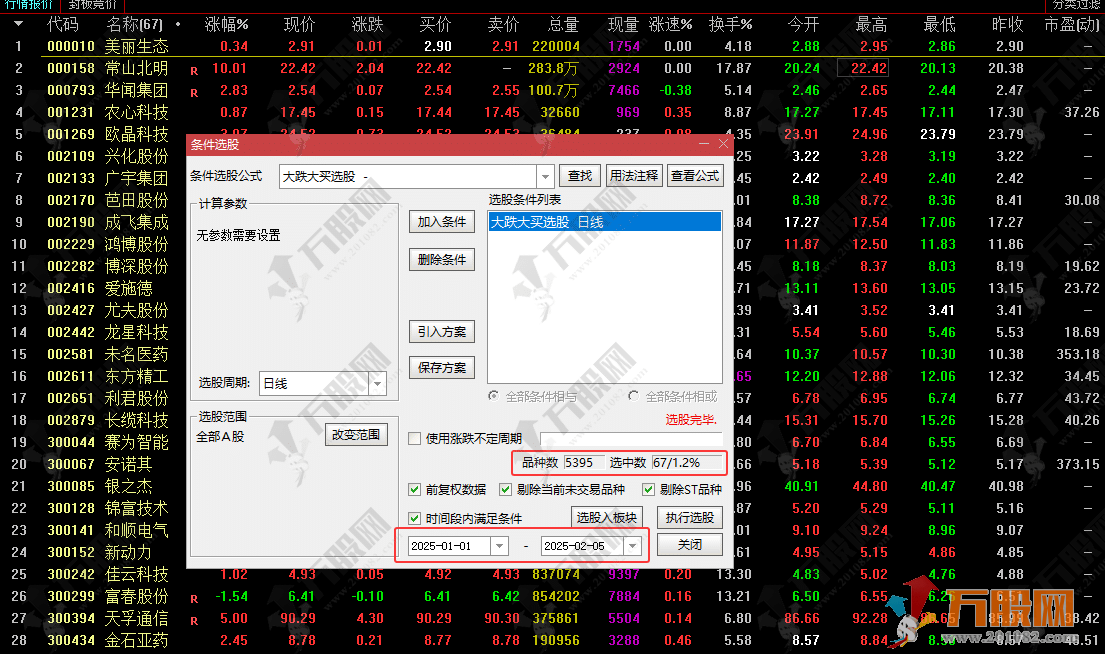This screenshot has width=1105, height=654.
Task: Click the 查找 button
Action: pos(580,175)
